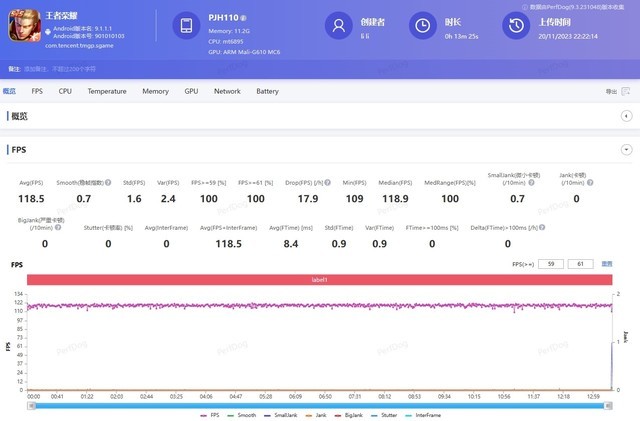Viewport: 640px width, 421px height.
Task: Switch to the Temperature tab
Action: tap(106, 91)
